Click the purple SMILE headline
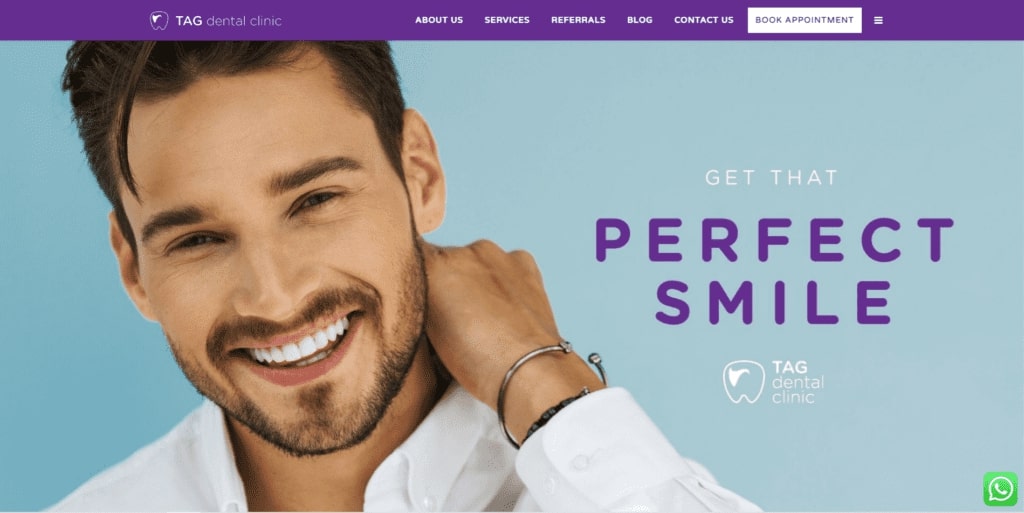 [x=774, y=302]
